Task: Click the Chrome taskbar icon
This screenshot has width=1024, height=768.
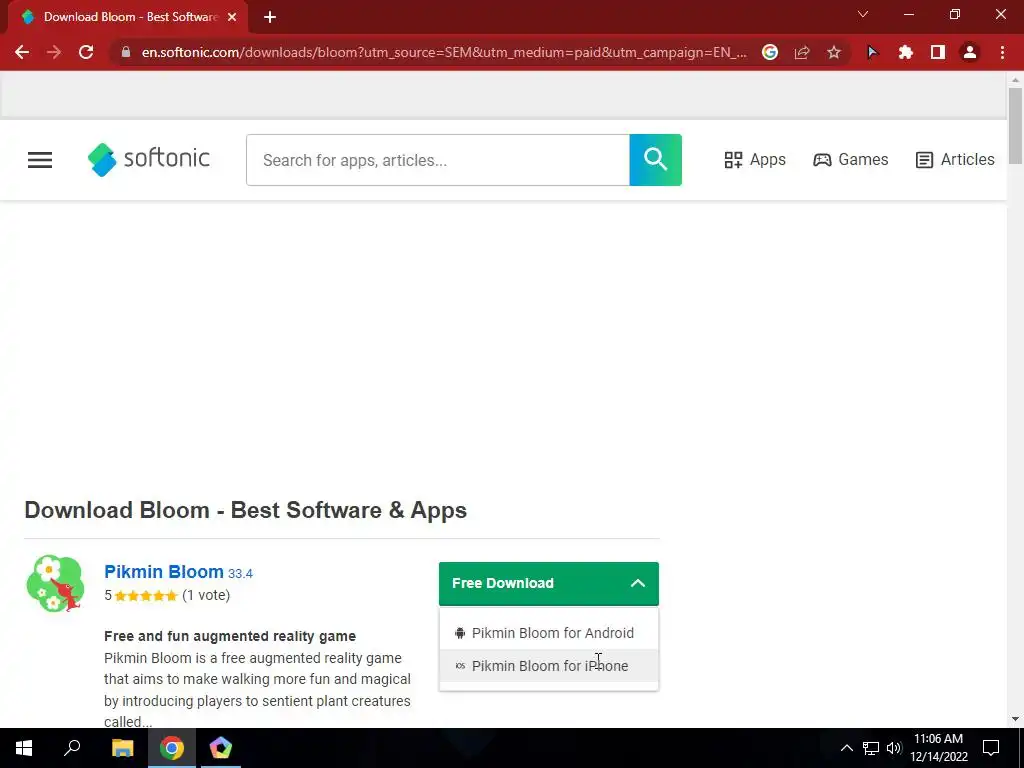Action: pos(172,748)
